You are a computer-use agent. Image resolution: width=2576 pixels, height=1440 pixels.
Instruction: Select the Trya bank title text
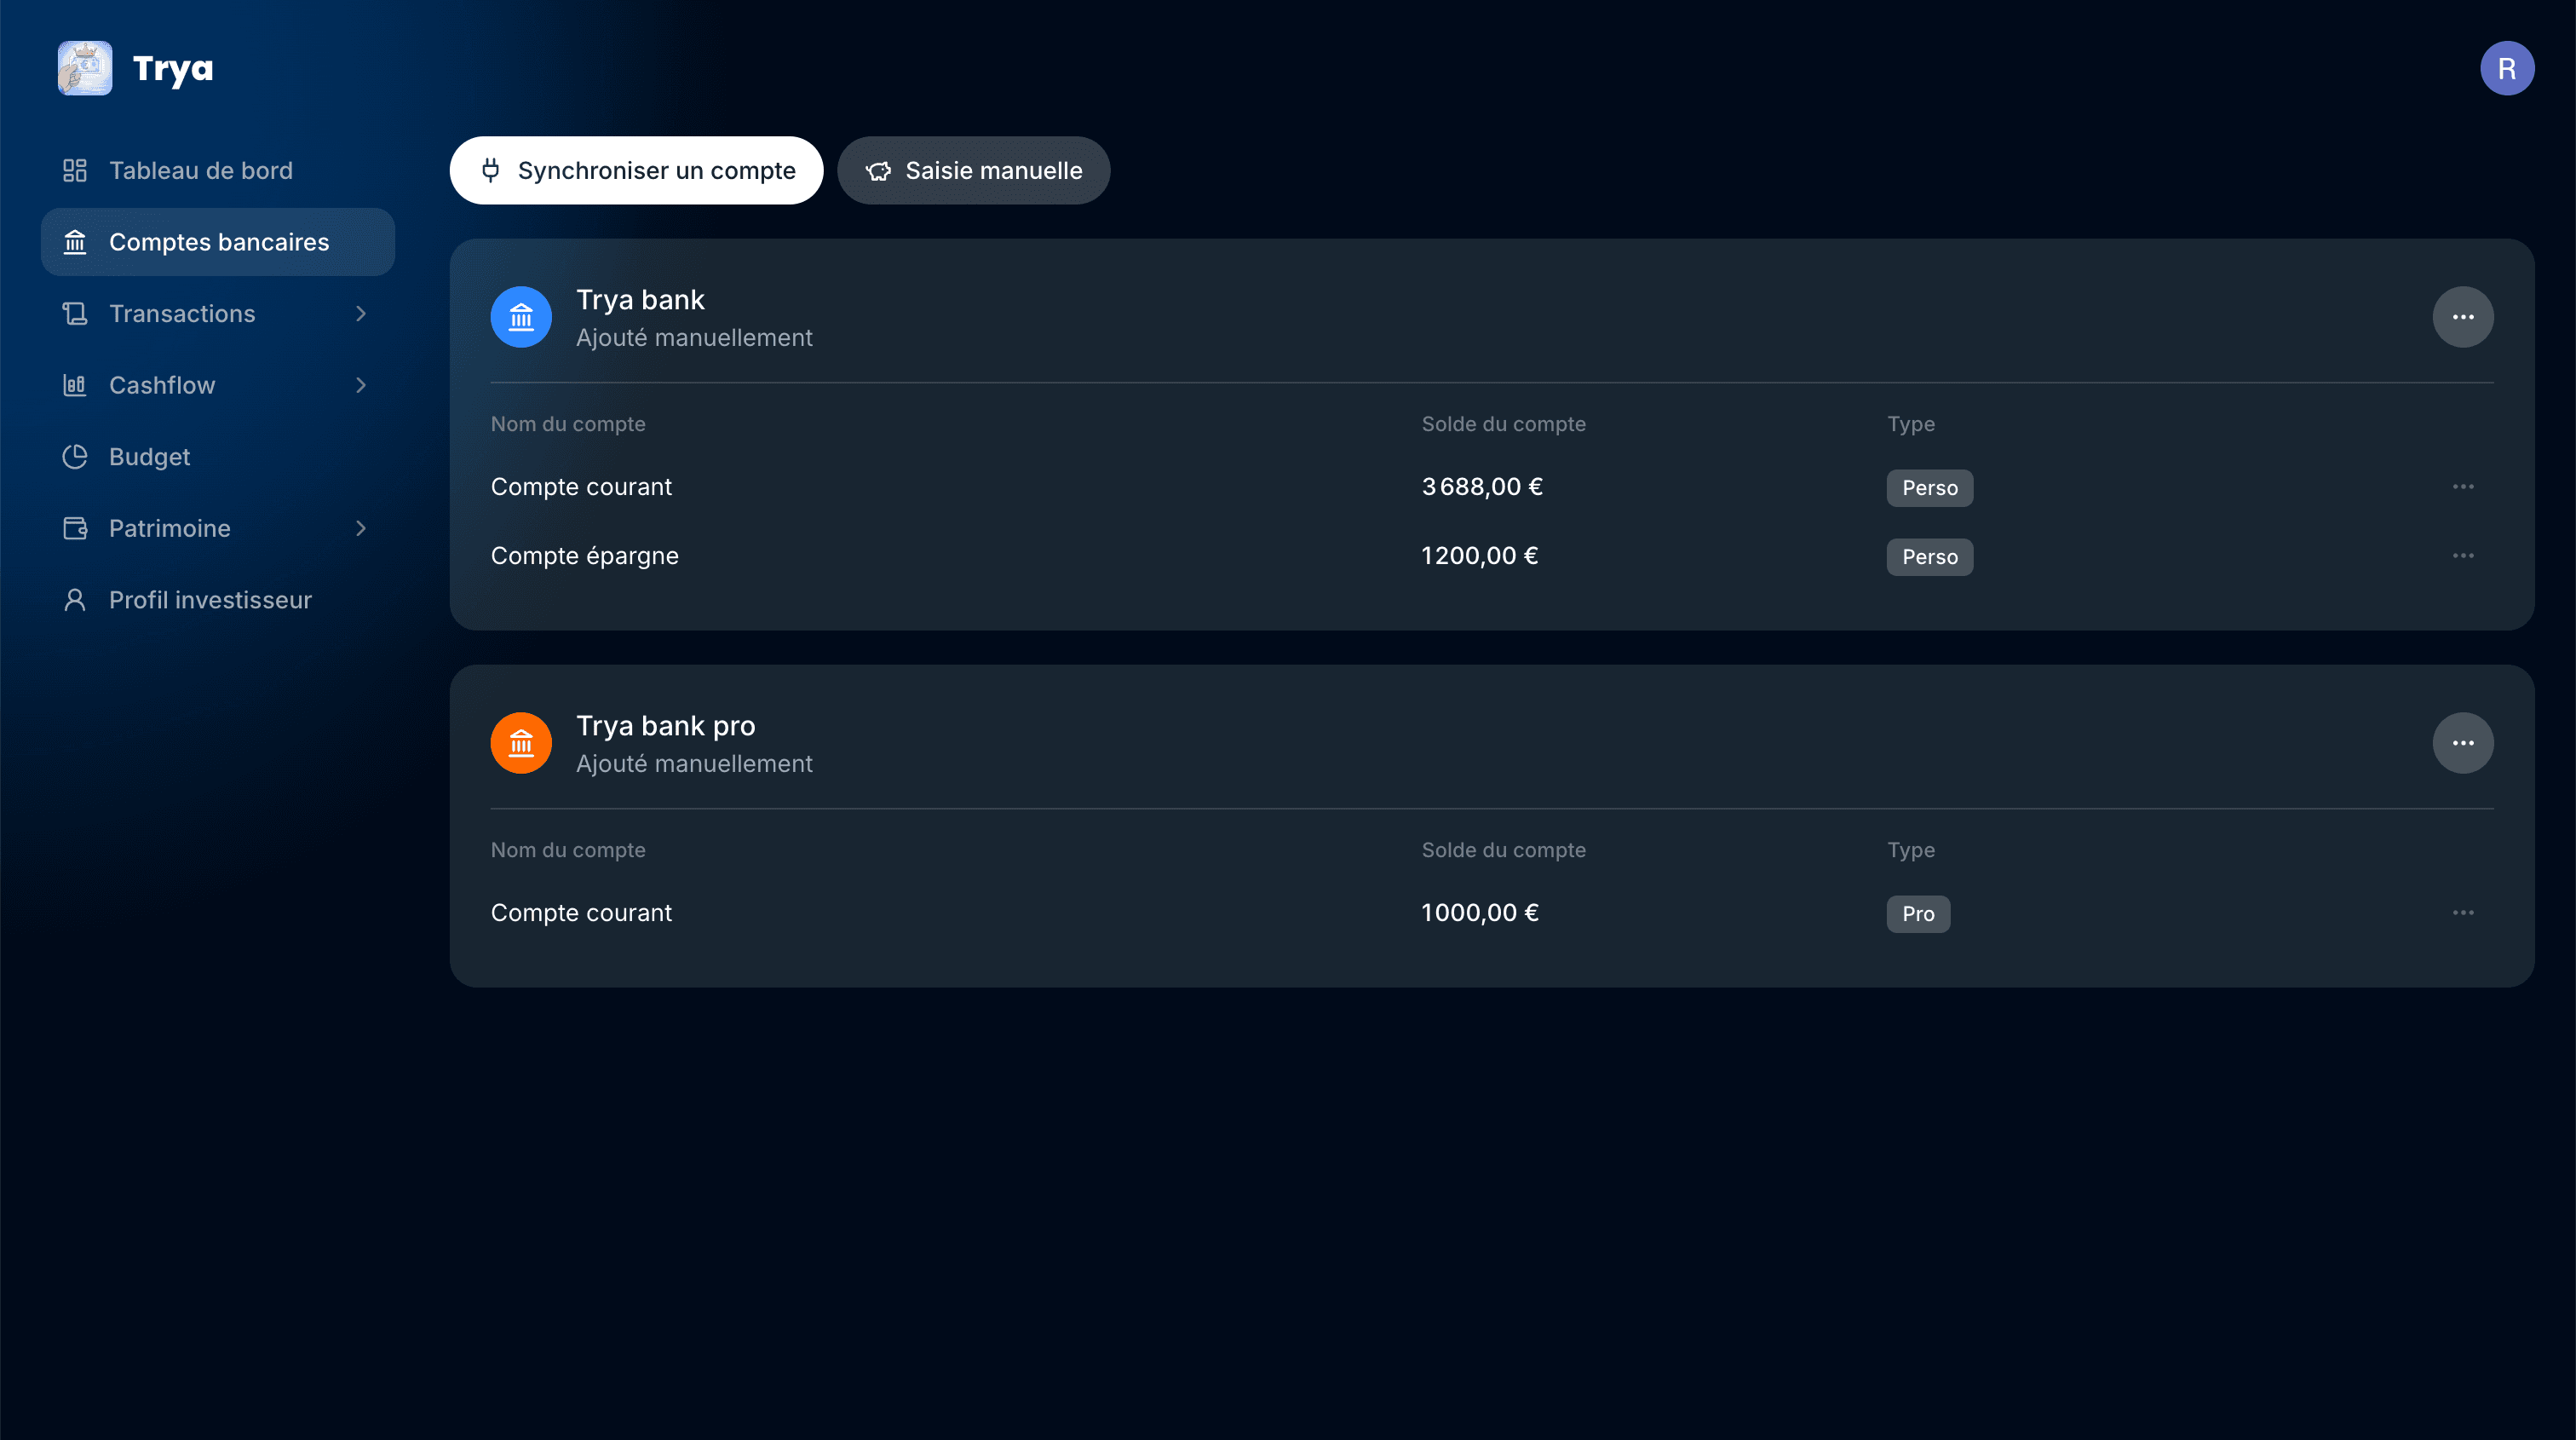pos(640,300)
